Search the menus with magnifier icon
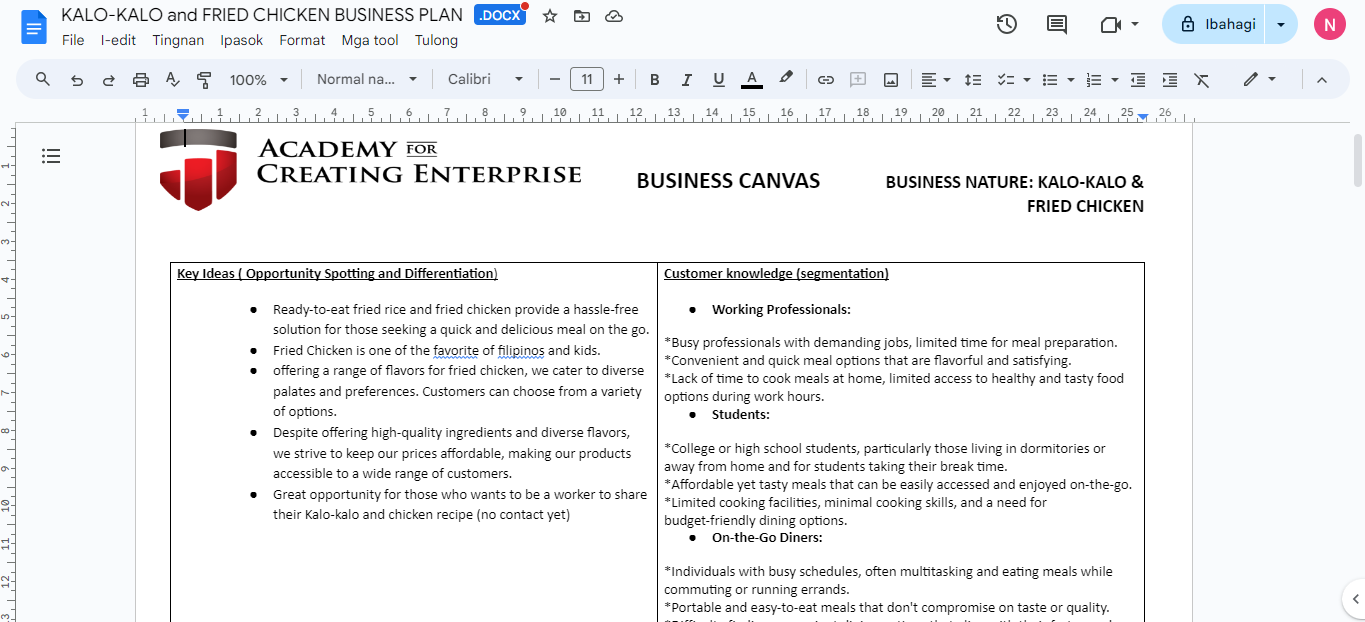Screen dimensions: 1365x622 (43, 79)
